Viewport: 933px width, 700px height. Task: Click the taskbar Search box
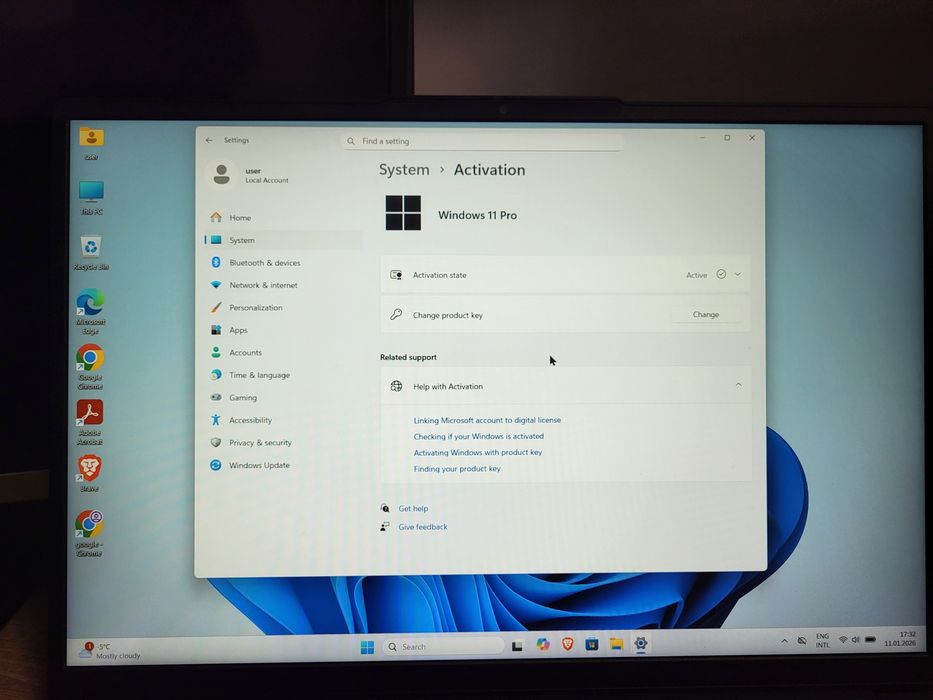[x=443, y=646]
